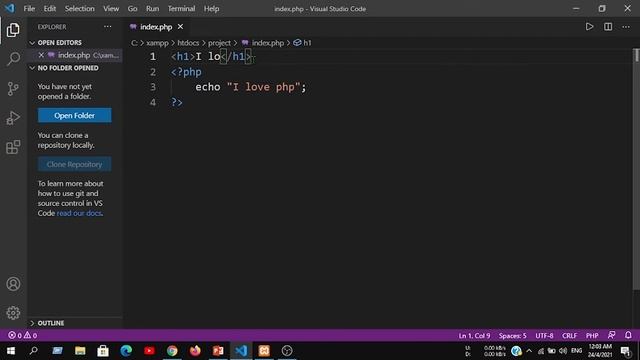This screenshot has width=640, height=360.
Task: Click line number 2 in gutter
Action: point(153,72)
